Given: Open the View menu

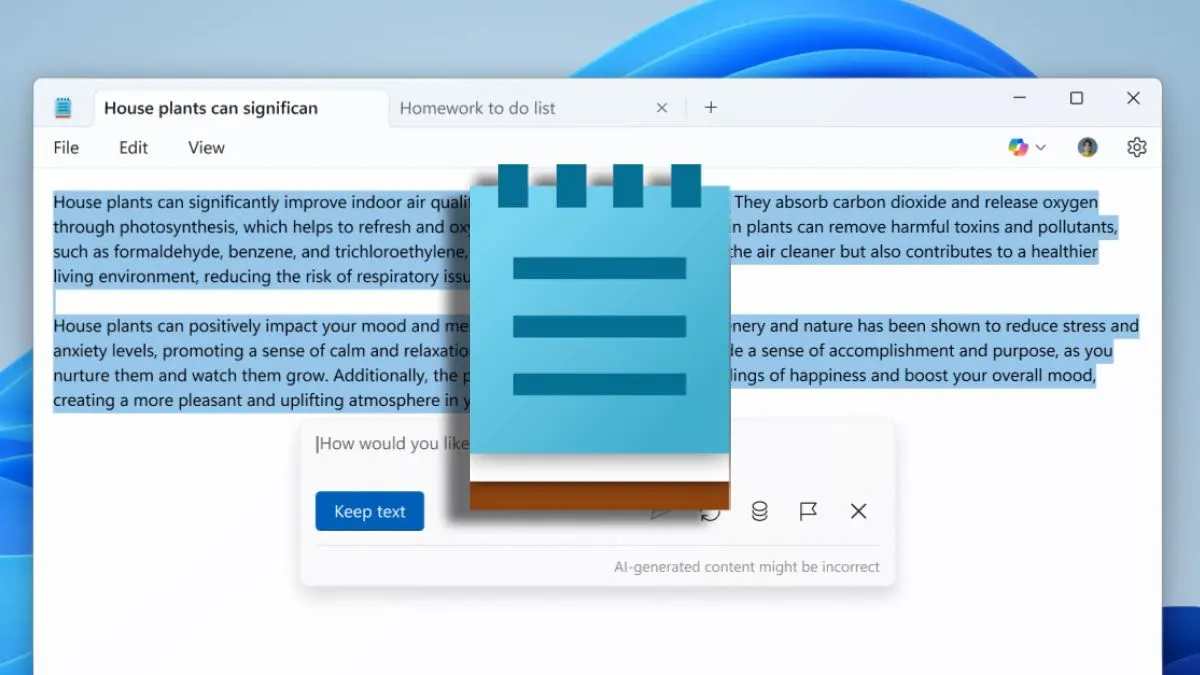Looking at the screenshot, I should pyautogui.click(x=206, y=148).
